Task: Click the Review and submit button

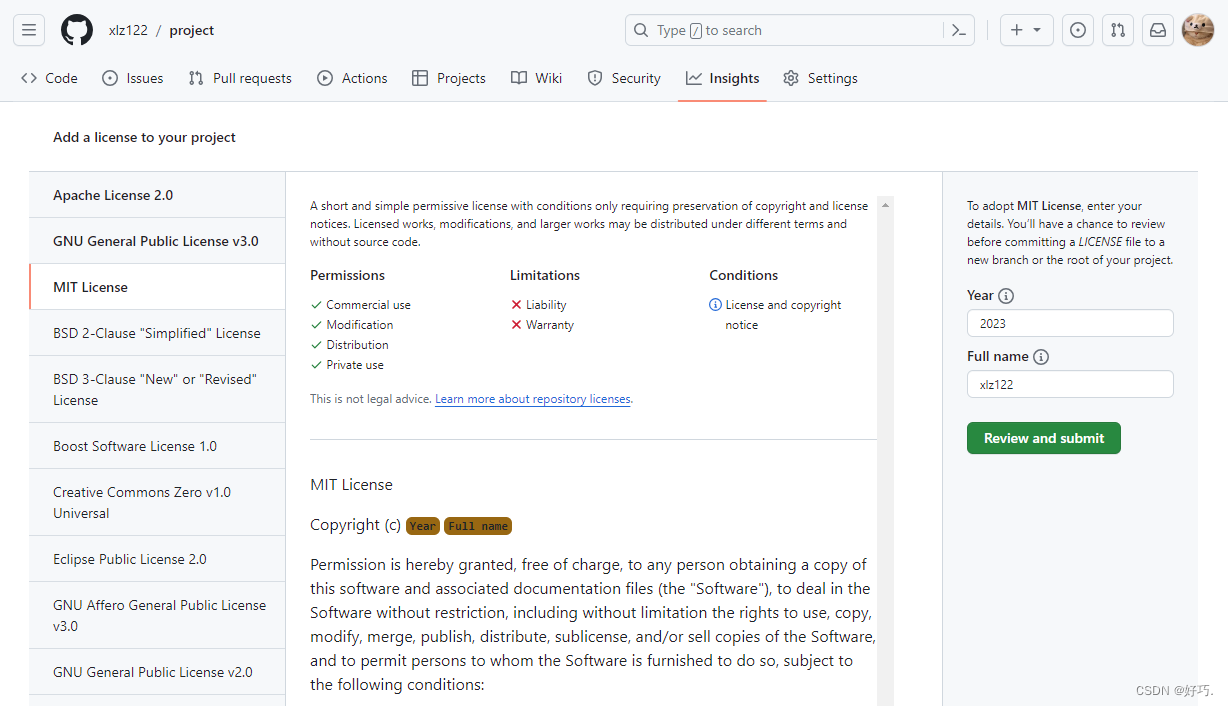Action: tap(1043, 438)
